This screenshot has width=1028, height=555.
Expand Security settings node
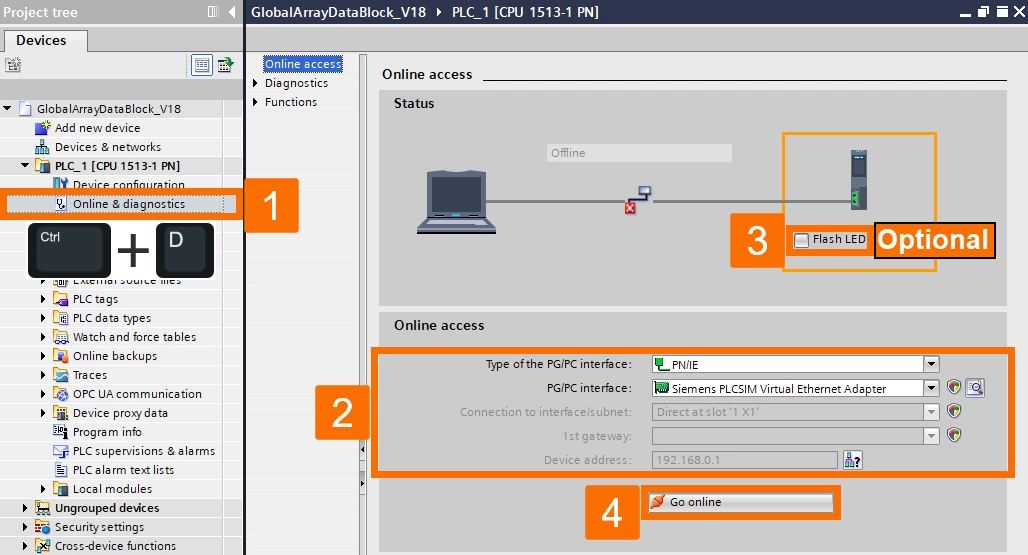coord(25,527)
